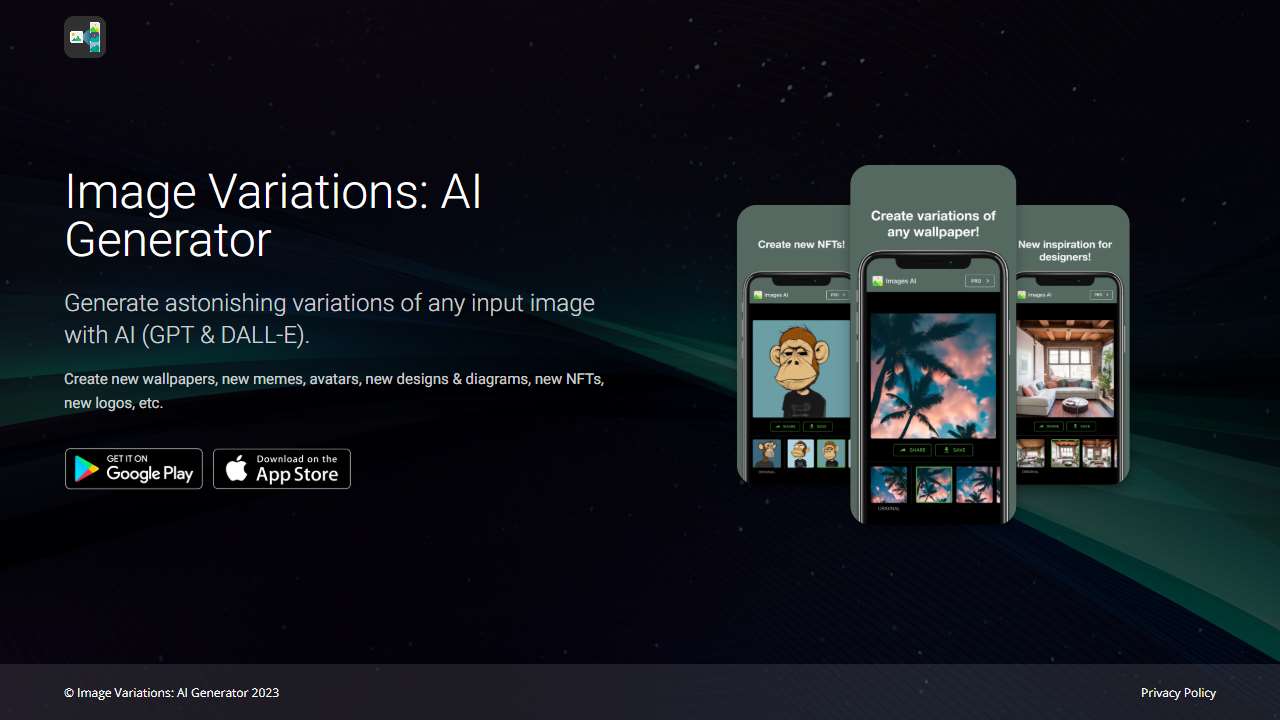This screenshot has width=1280, height=720.
Task: Select the first ape avatar thumbnail
Action: 766,454
